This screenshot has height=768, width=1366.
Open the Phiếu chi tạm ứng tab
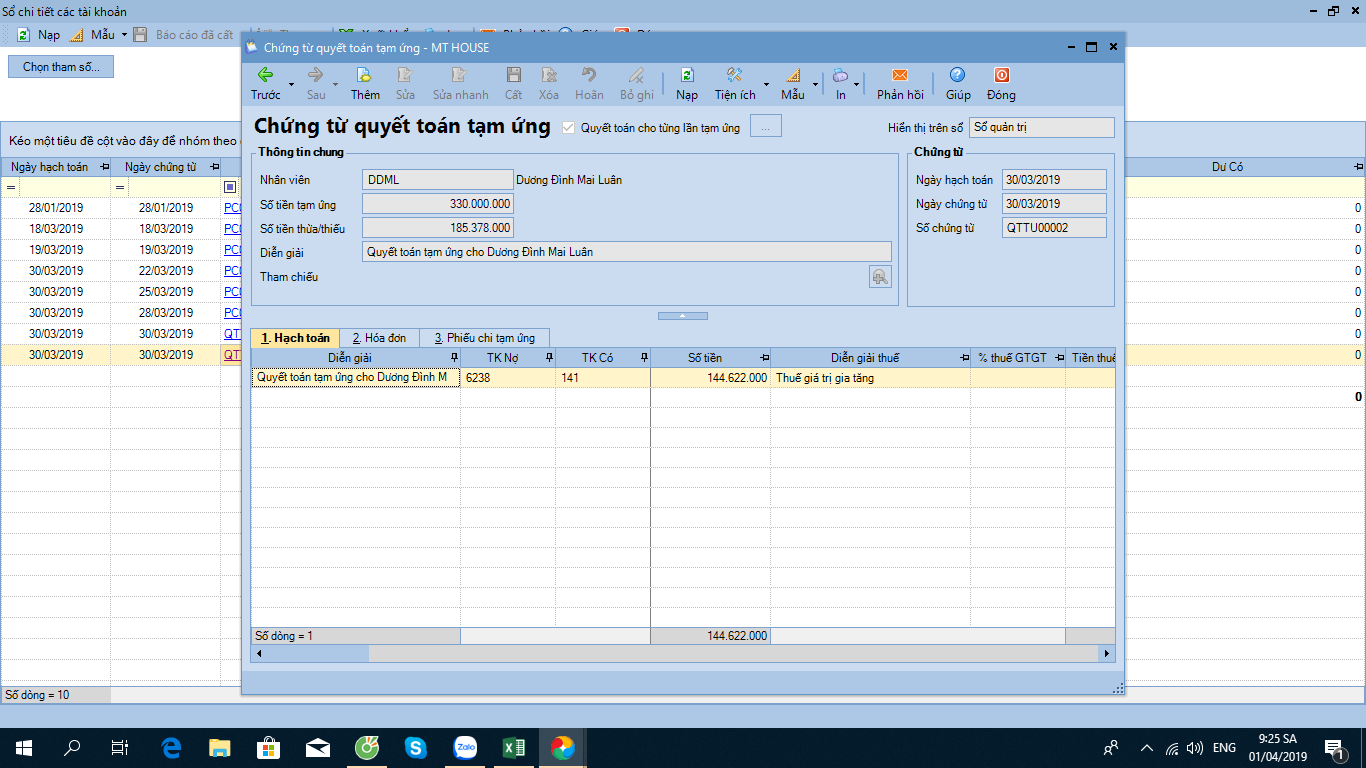pyautogui.click(x=484, y=338)
